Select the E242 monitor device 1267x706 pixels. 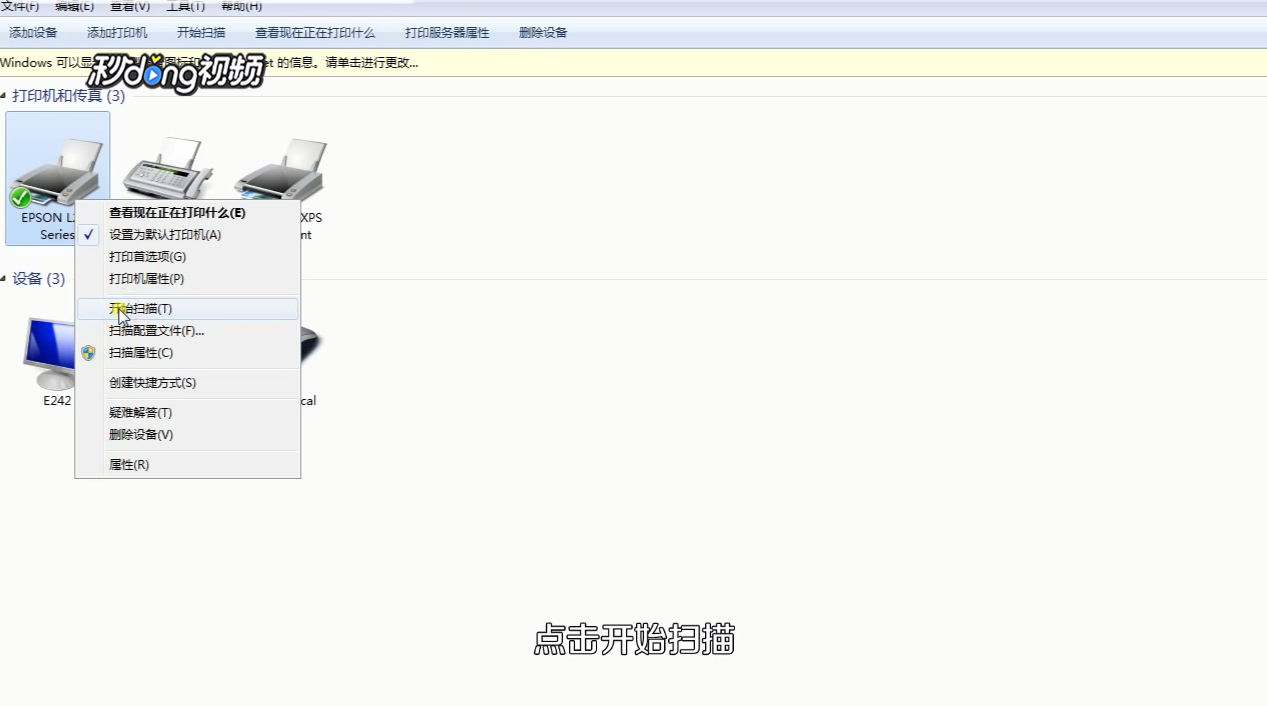click(50, 355)
